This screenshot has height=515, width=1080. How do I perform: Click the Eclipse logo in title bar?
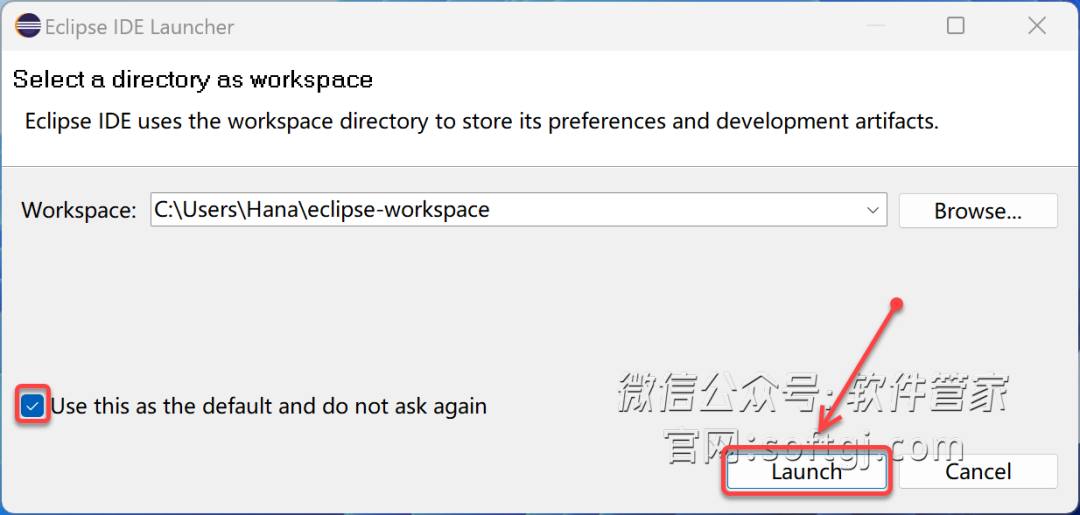[28, 27]
